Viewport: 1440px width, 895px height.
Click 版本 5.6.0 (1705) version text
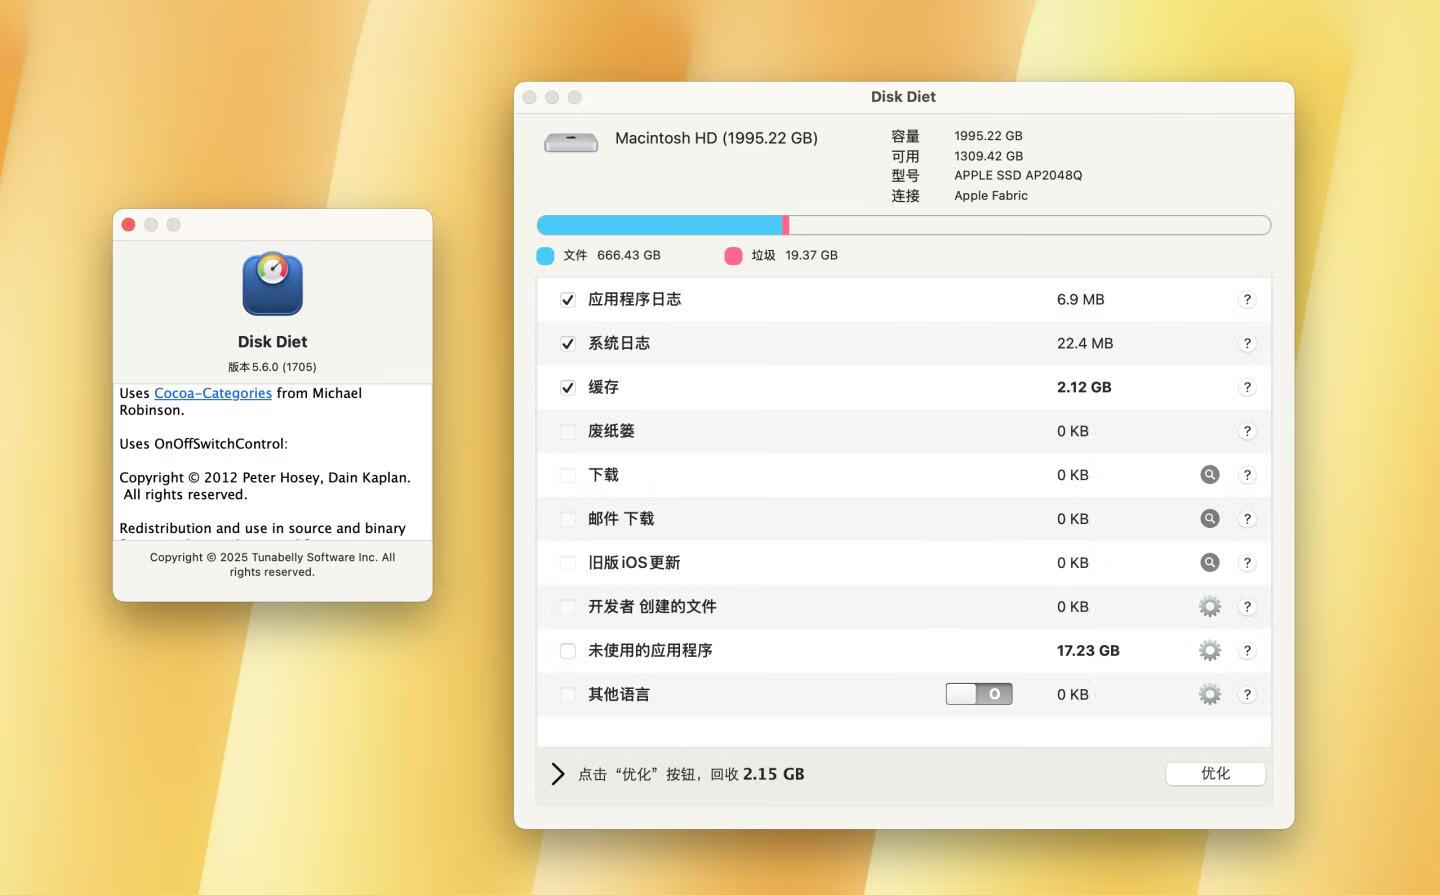pyautogui.click(x=272, y=367)
